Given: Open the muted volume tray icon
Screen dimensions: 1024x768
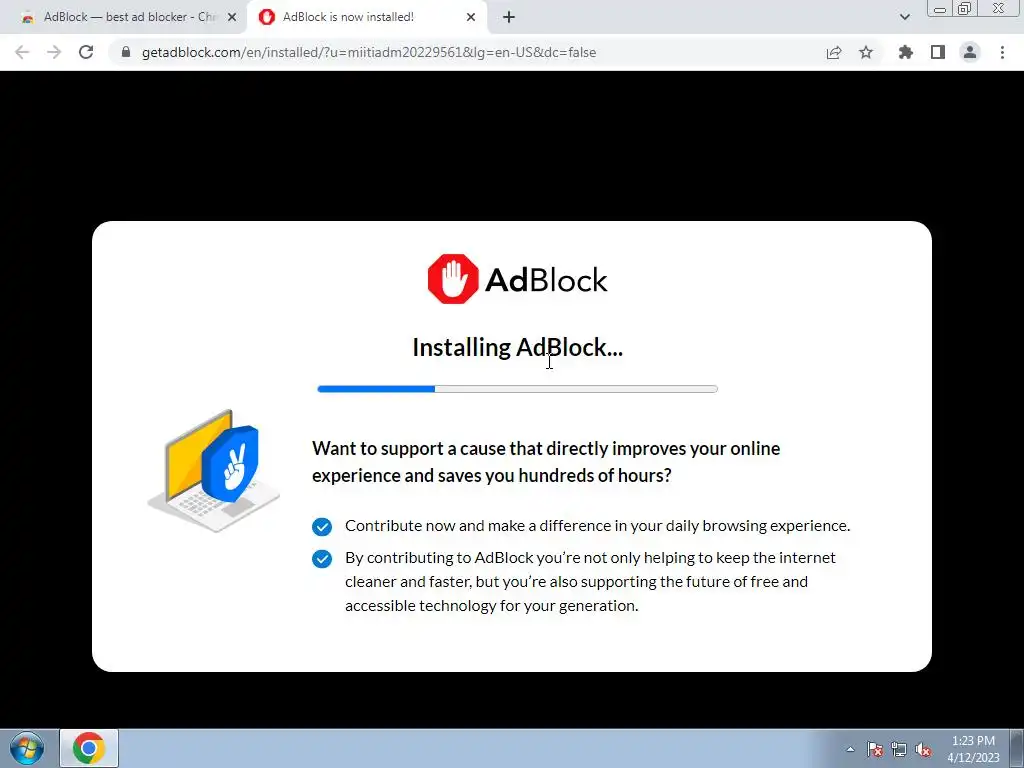Looking at the screenshot, I should pos(923,749).
